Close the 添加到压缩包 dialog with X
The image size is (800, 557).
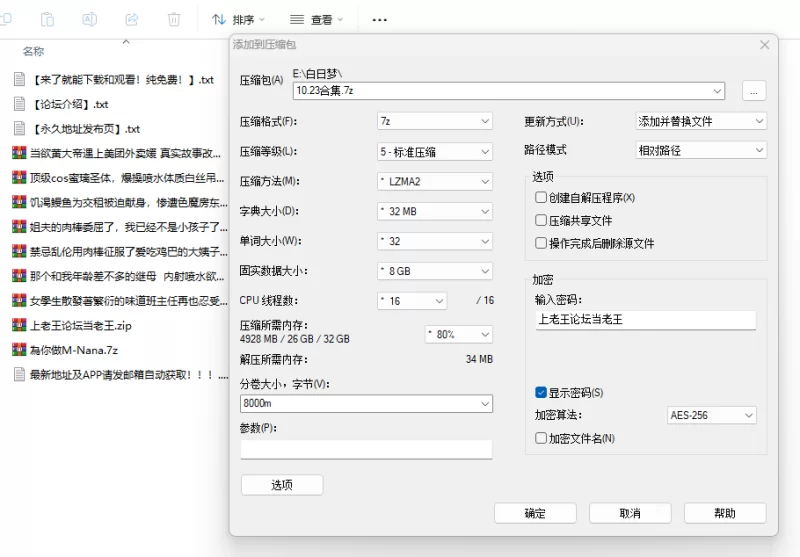pos(765,45)
